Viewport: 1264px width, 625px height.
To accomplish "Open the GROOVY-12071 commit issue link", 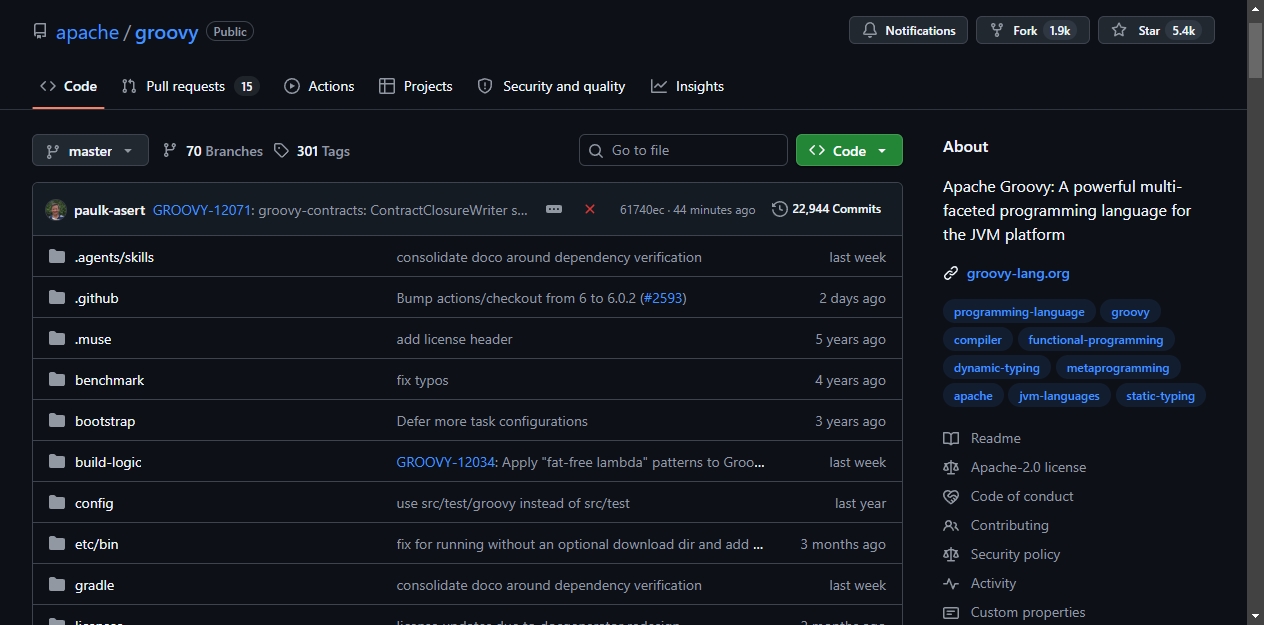I will click(x=203, y=210).
